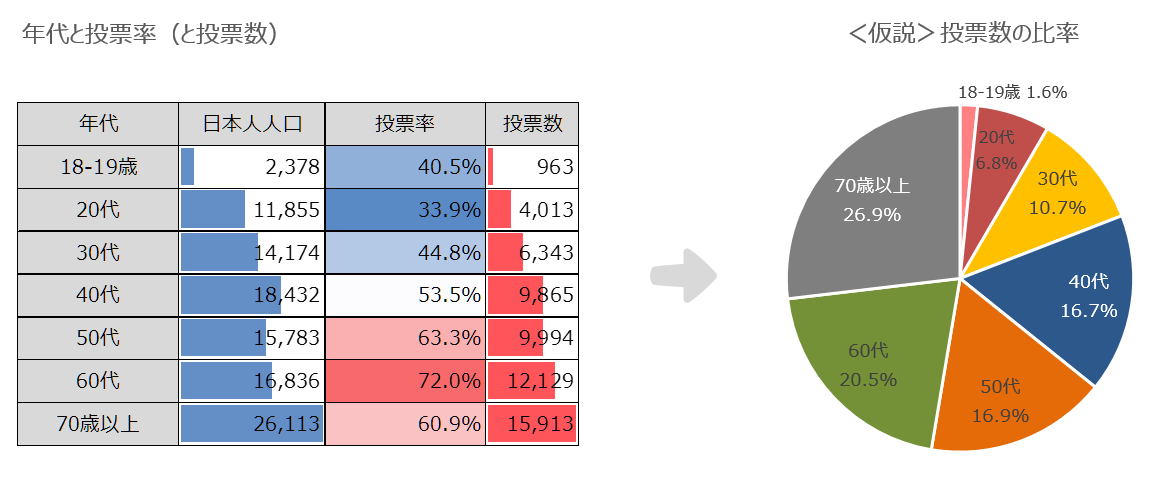Viewport: 1155px width, 478px height.
Task: Click the 年代 column header
Action: [98, 124]
